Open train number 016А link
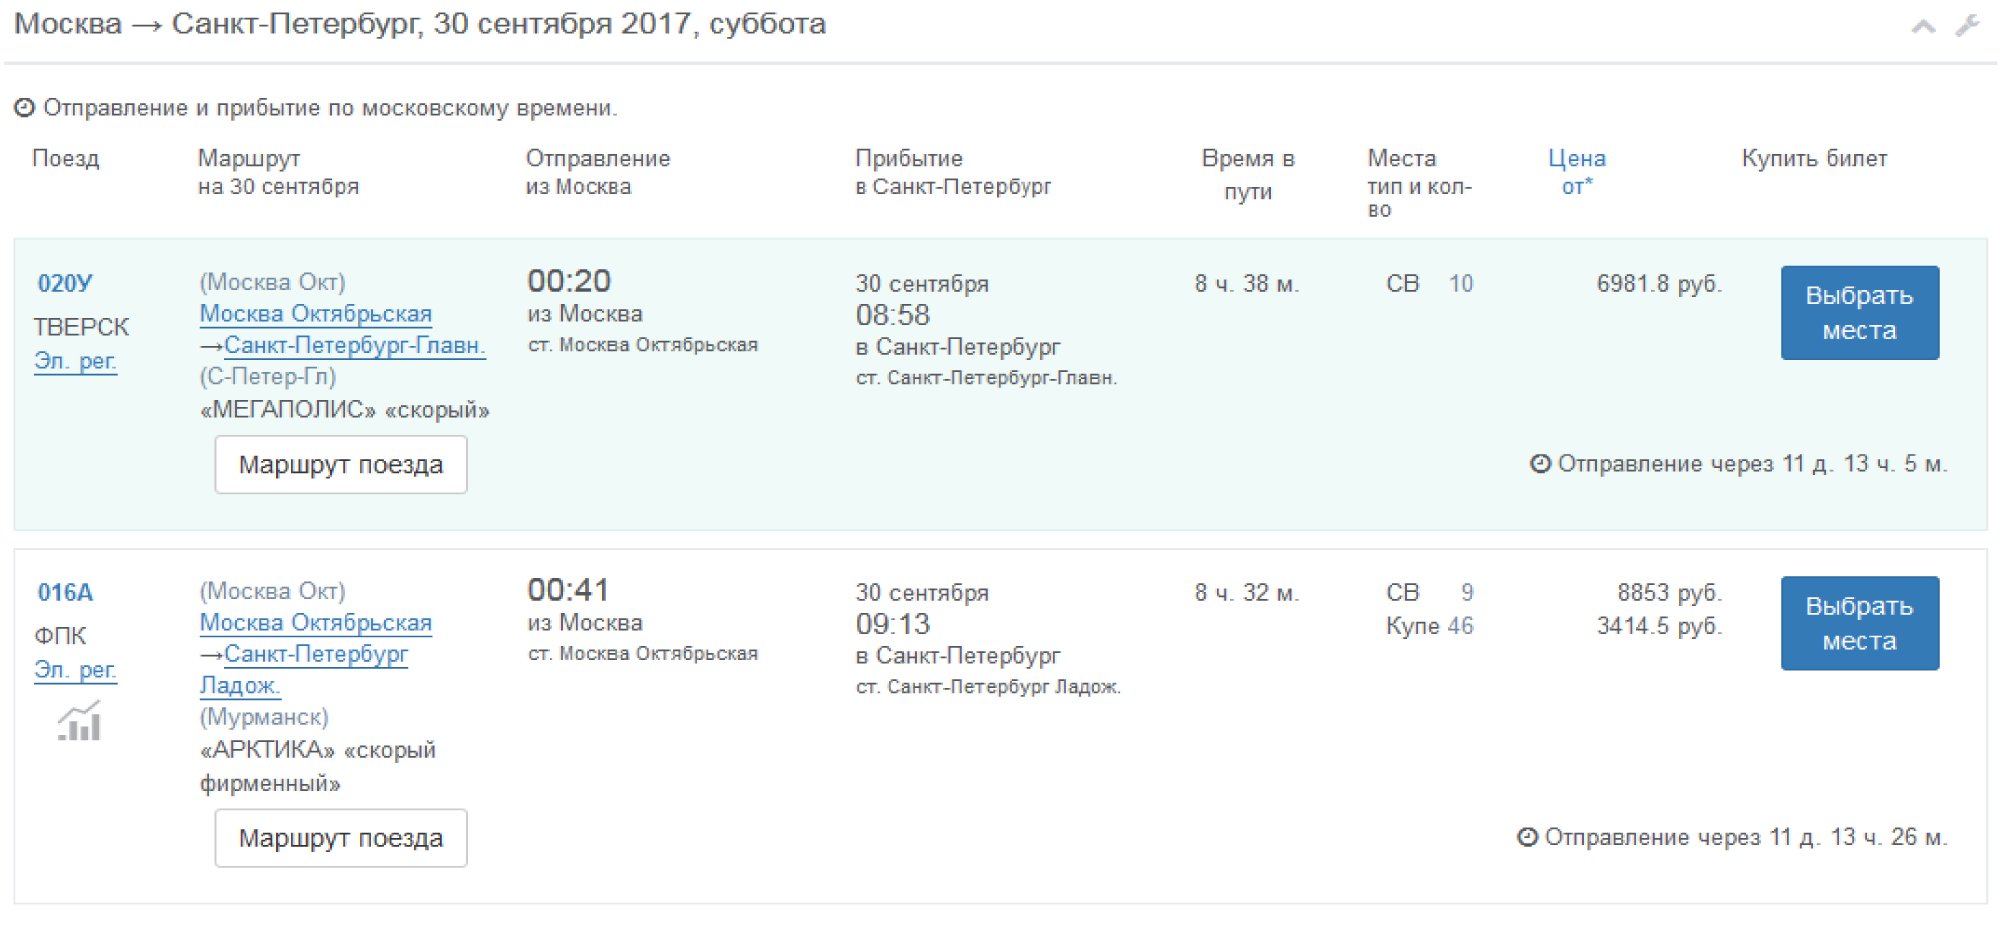This screenshot has height=949, width=2016. (65, 593)
